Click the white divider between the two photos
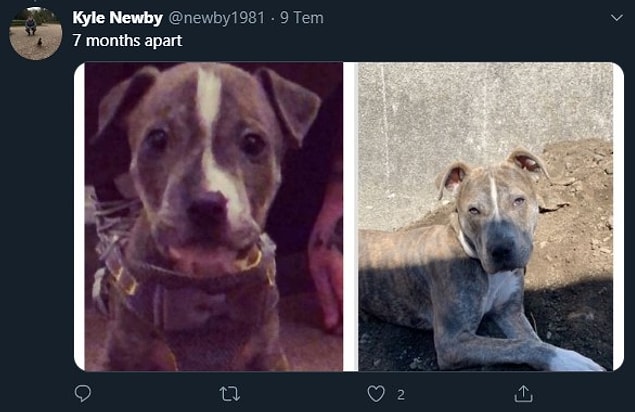 [350, 216]
